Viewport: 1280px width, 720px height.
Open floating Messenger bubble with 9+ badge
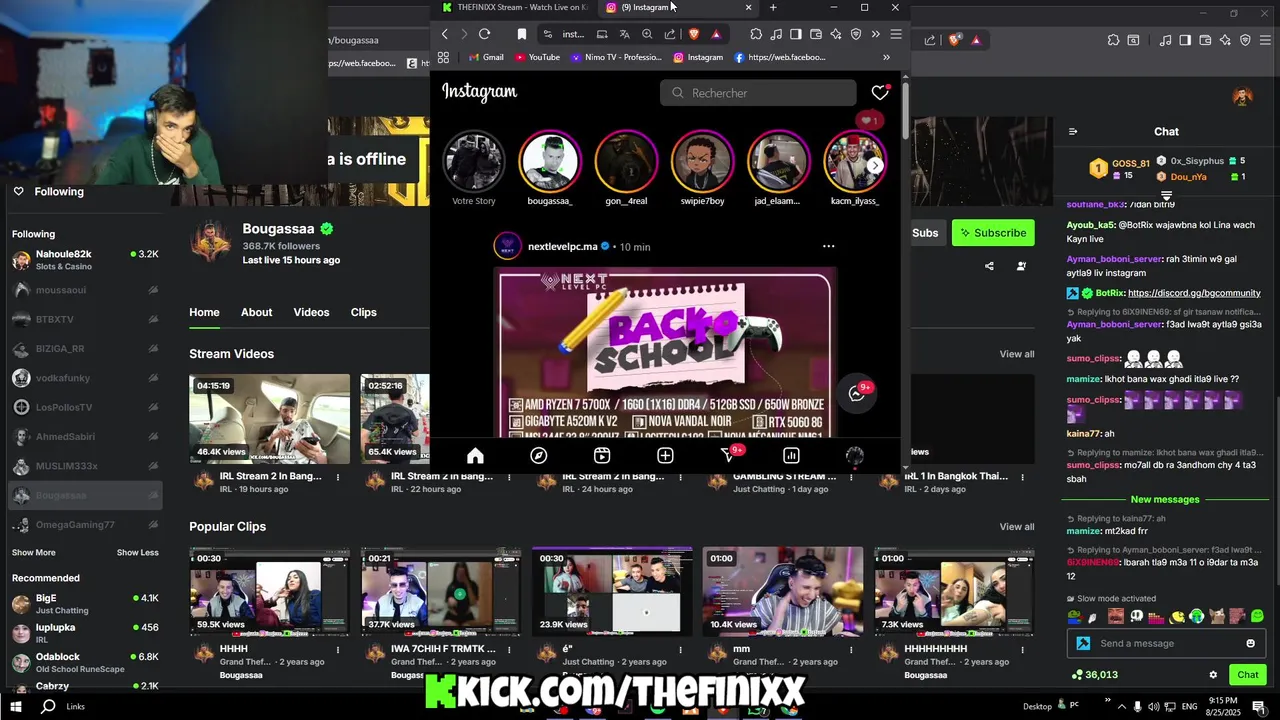click(x=857, y=393)
